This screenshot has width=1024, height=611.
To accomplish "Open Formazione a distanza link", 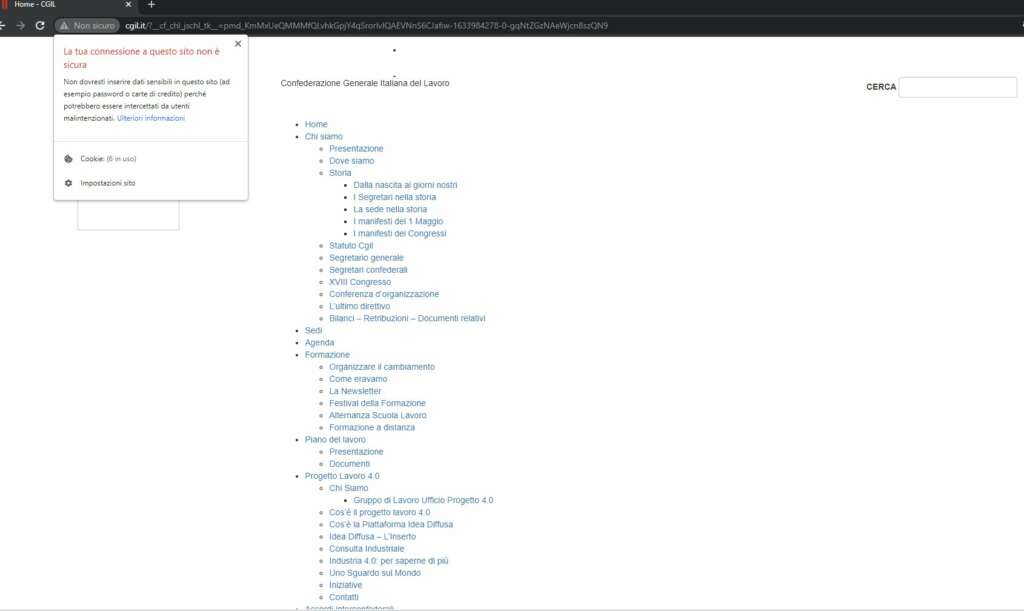I will [x=372, y=428].
